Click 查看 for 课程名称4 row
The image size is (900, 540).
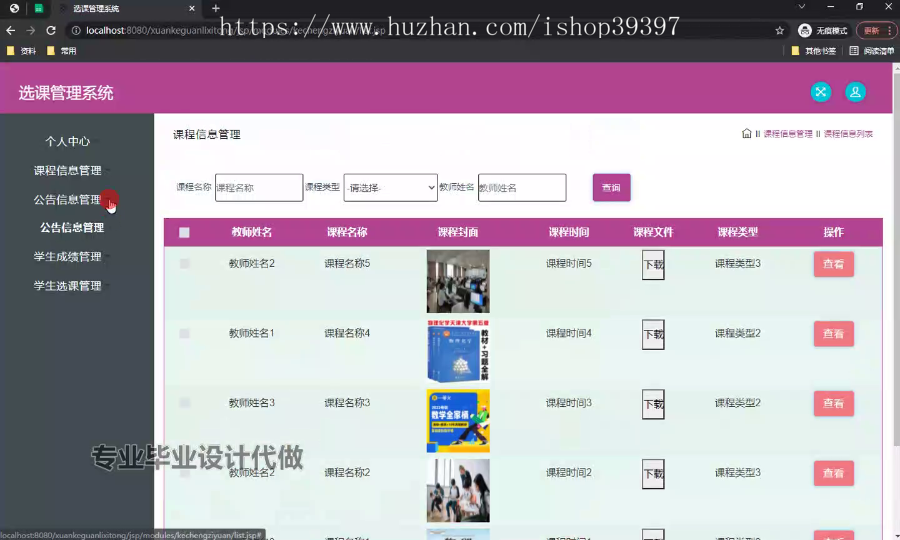click(833, 334)
